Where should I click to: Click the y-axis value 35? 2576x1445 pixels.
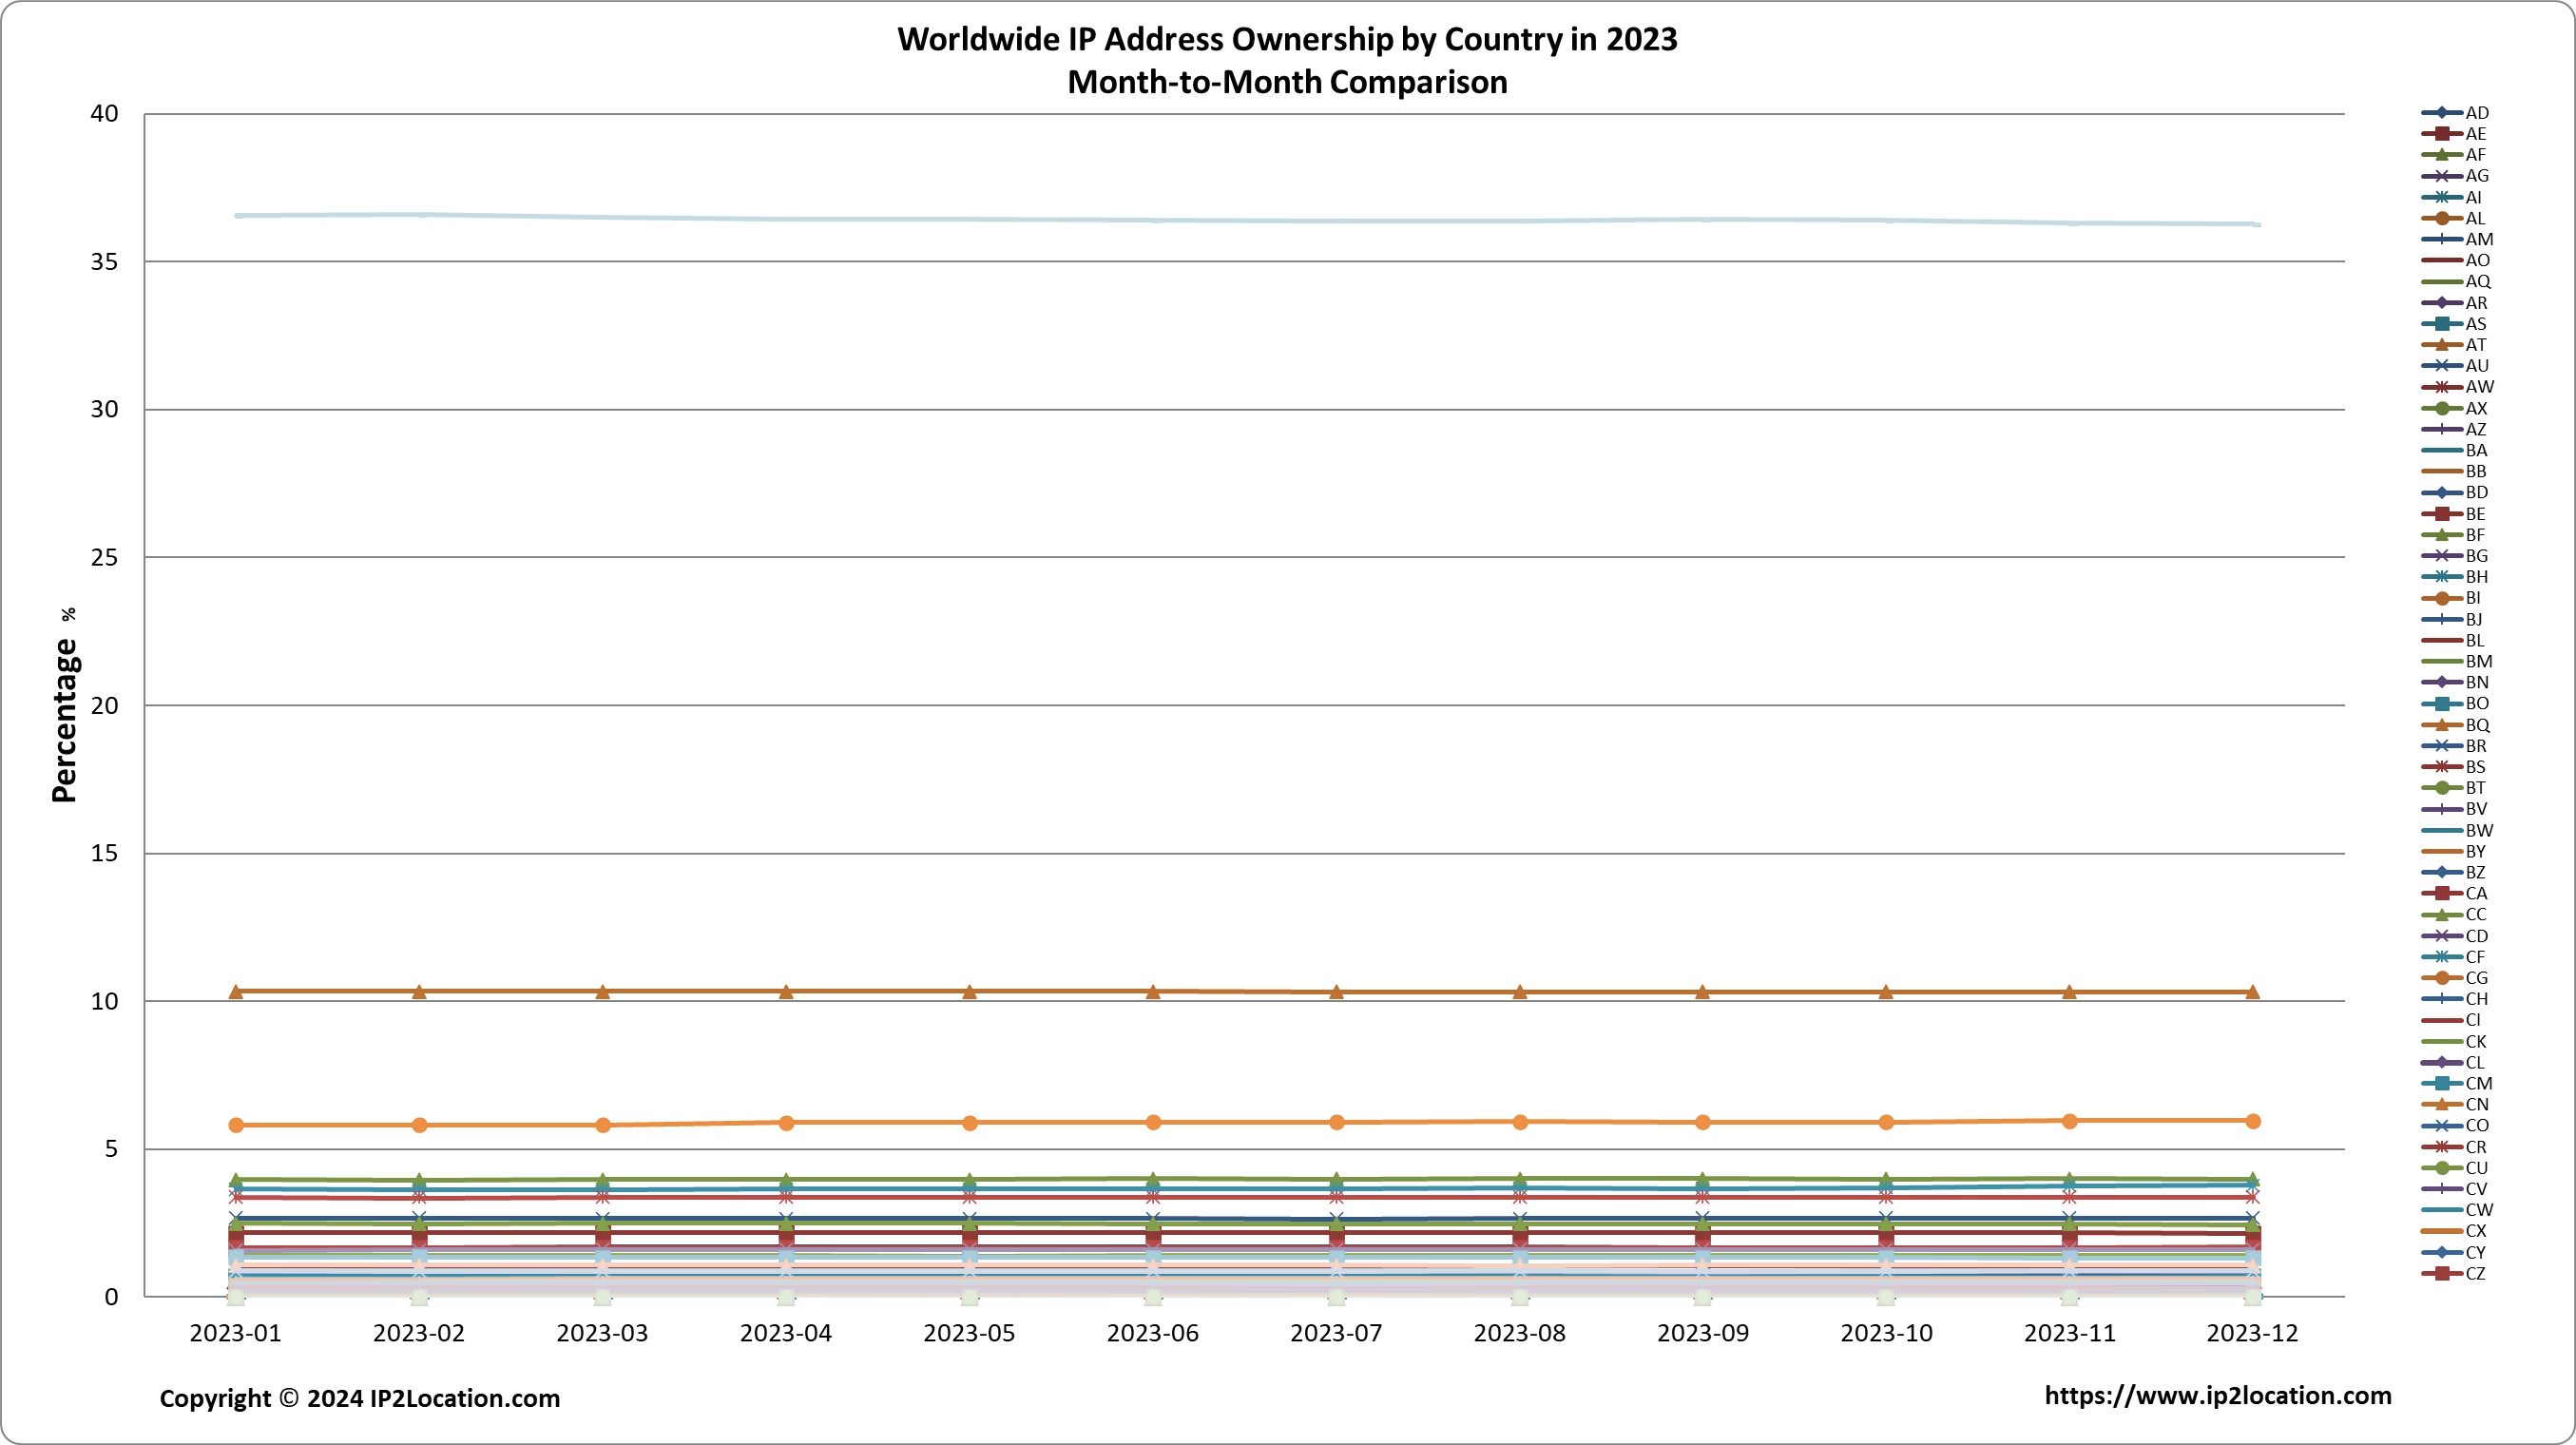[104, 262]
